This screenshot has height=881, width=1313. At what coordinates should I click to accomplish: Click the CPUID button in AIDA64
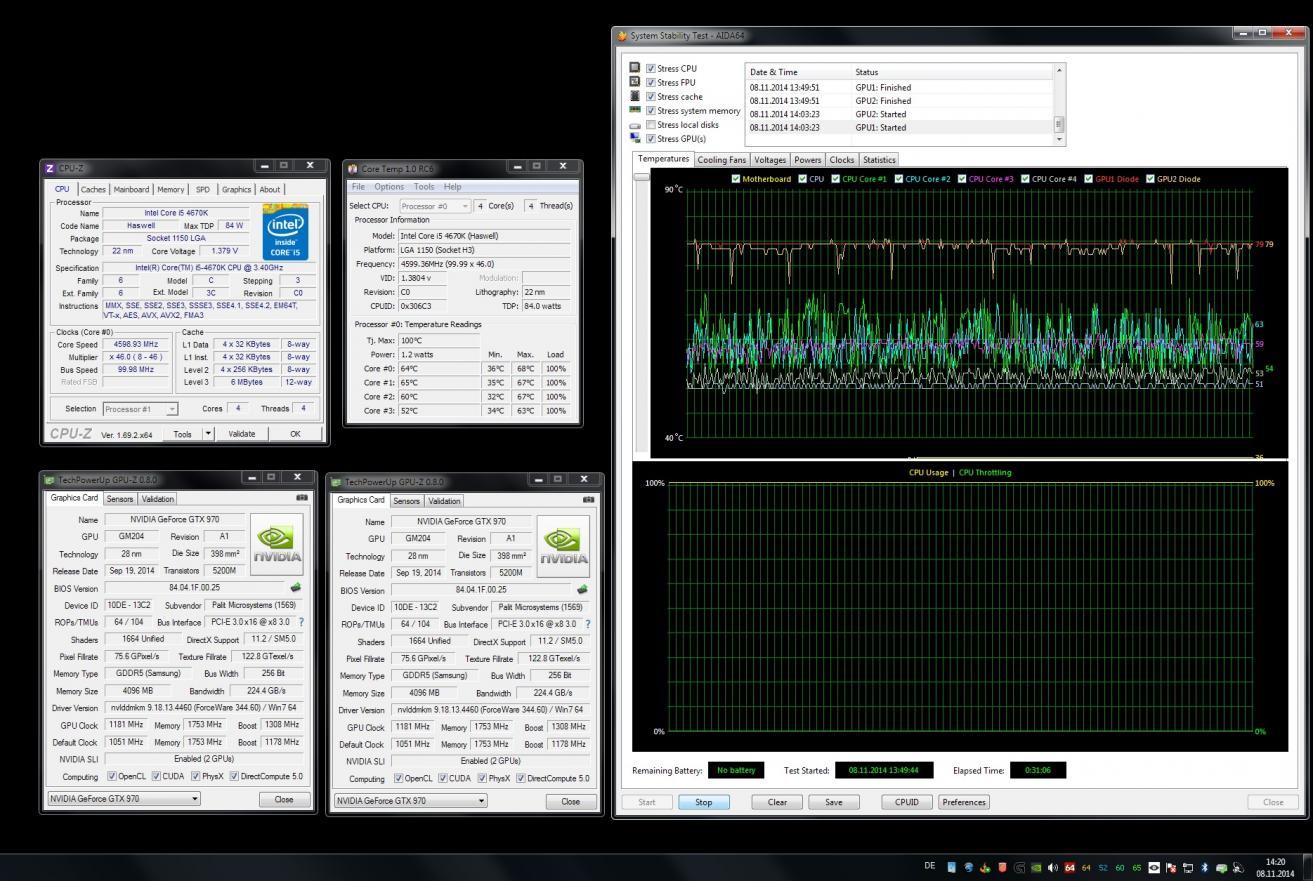pyautogui.click(x=907, y=802)
